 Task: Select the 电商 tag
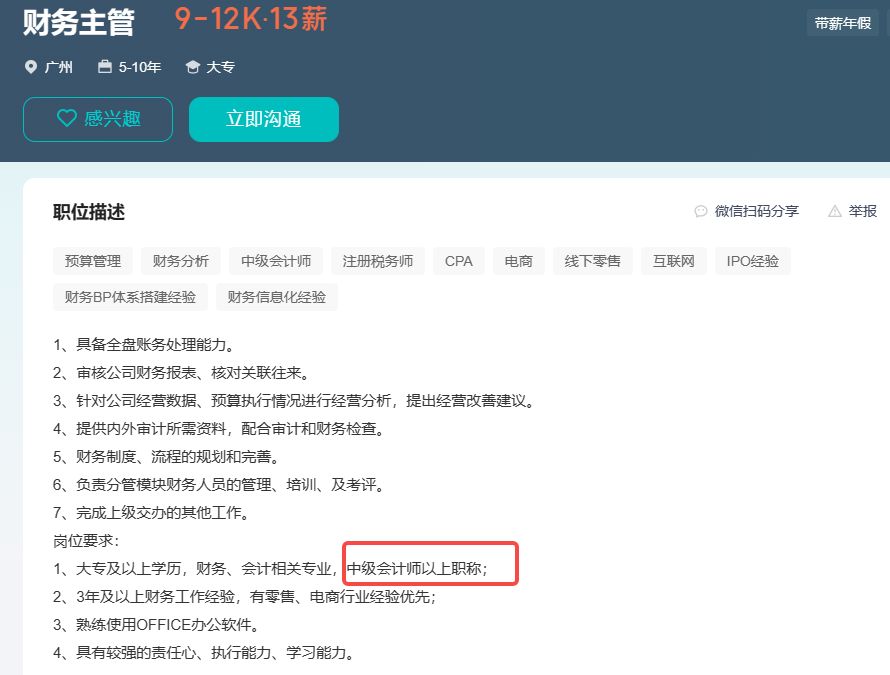click(x=518, y=260)
